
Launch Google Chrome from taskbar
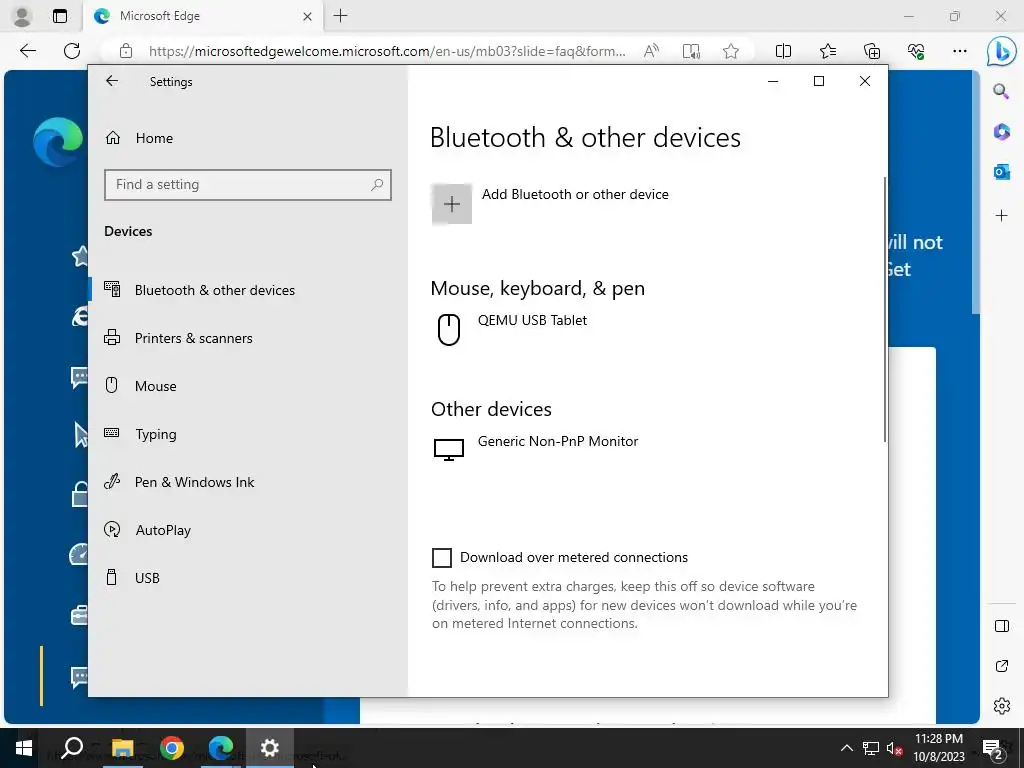pyautogui.click(x=172, y=748)
